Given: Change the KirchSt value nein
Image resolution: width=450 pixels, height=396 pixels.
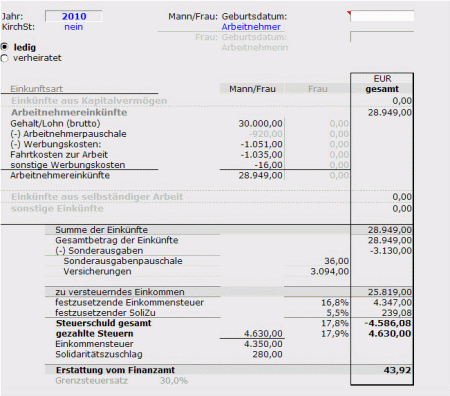Looking at the screenshot, I should point(74,27).
